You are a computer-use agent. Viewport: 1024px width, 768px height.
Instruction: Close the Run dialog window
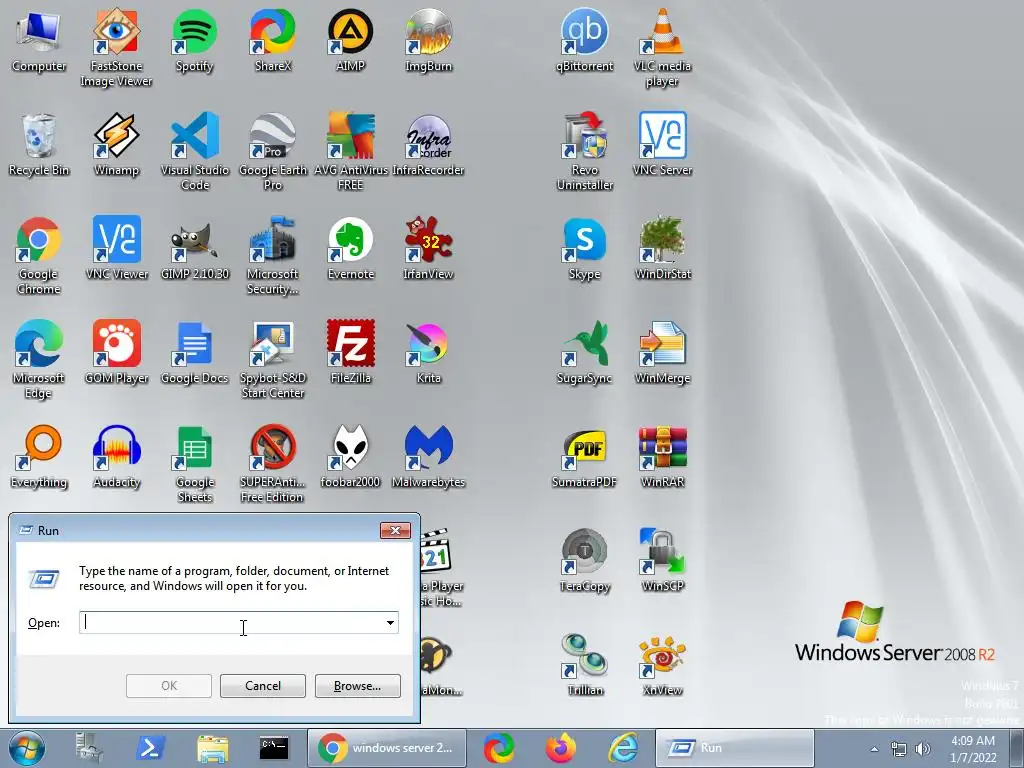tap(395, 530)
